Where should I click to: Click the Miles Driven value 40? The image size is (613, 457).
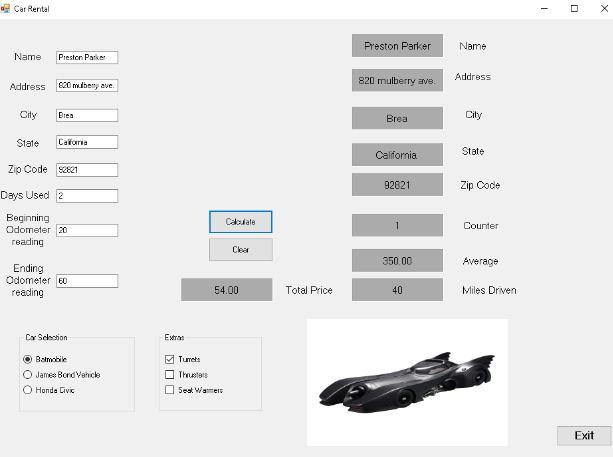397,290
